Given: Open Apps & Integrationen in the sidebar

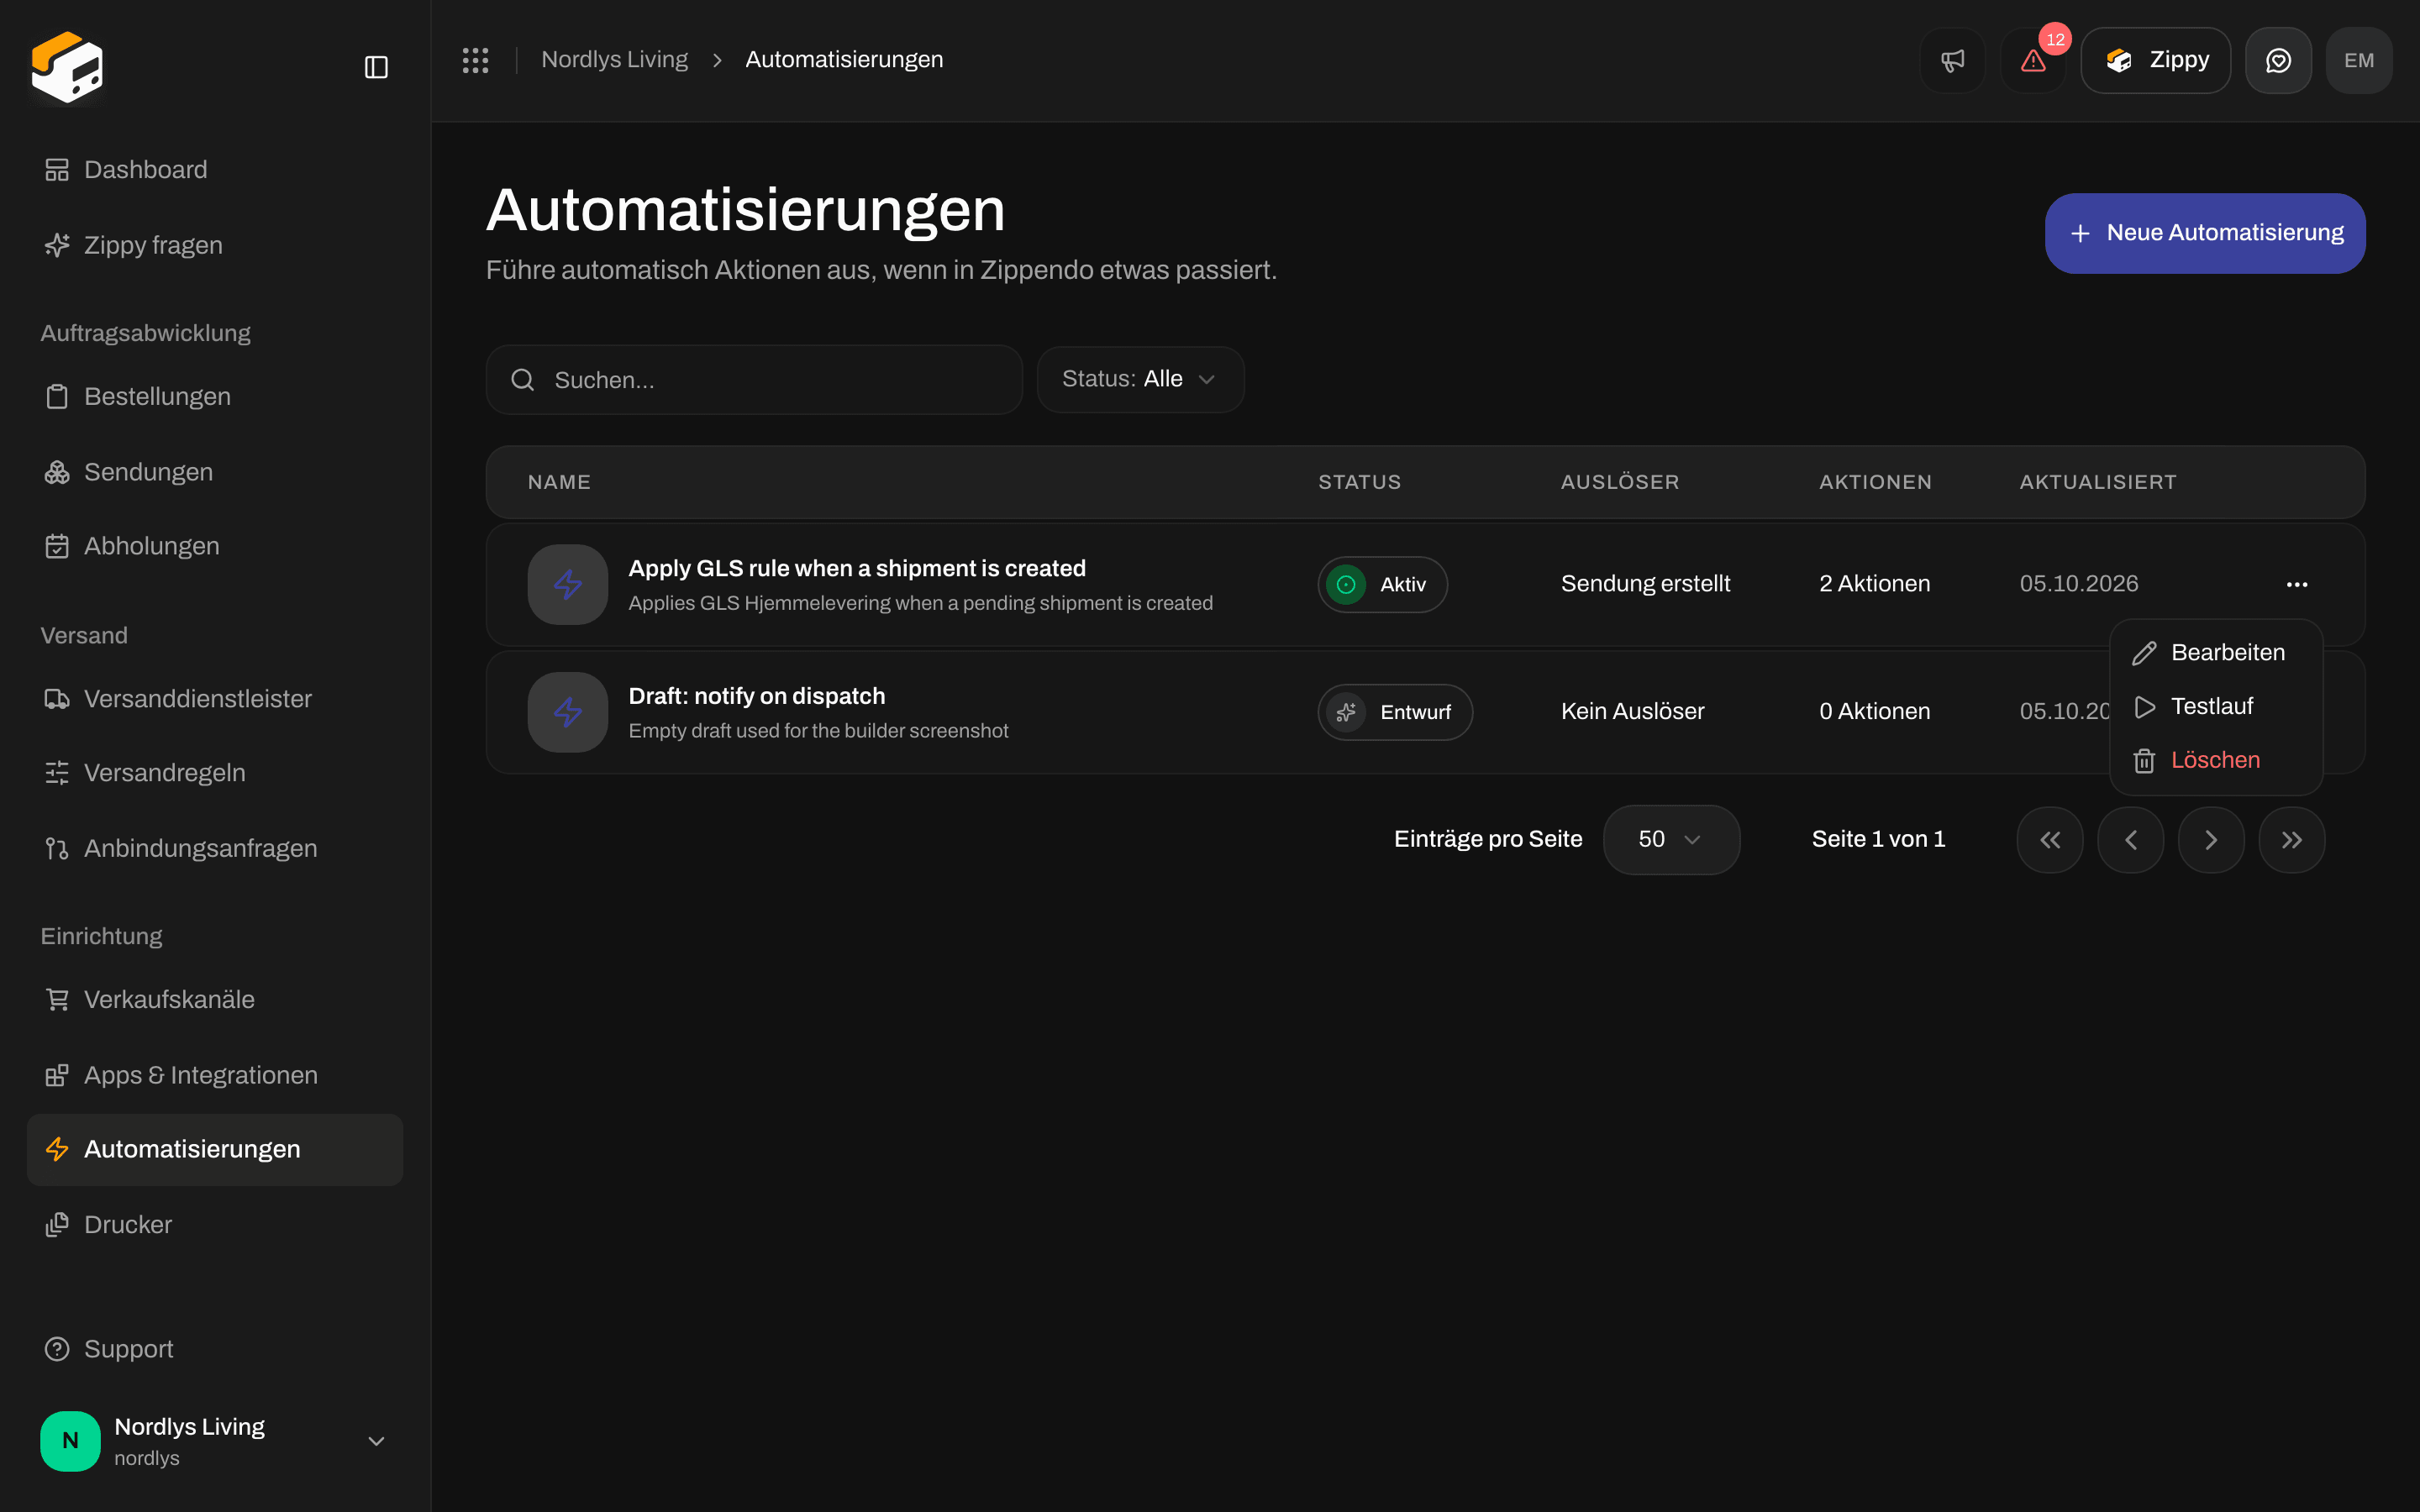Looking at the screenshot, I should (215, 1075).
